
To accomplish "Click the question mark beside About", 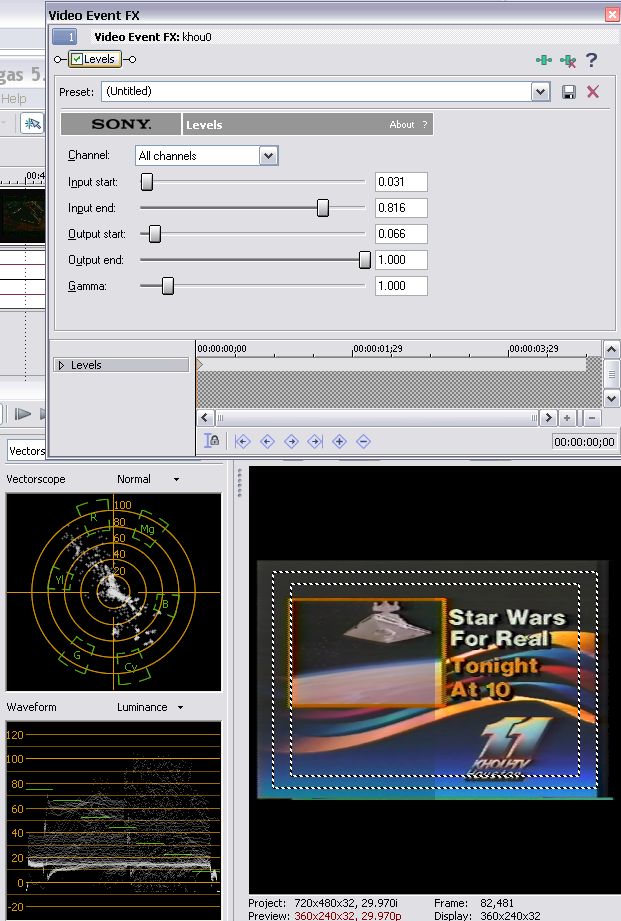I will point(425,125).
